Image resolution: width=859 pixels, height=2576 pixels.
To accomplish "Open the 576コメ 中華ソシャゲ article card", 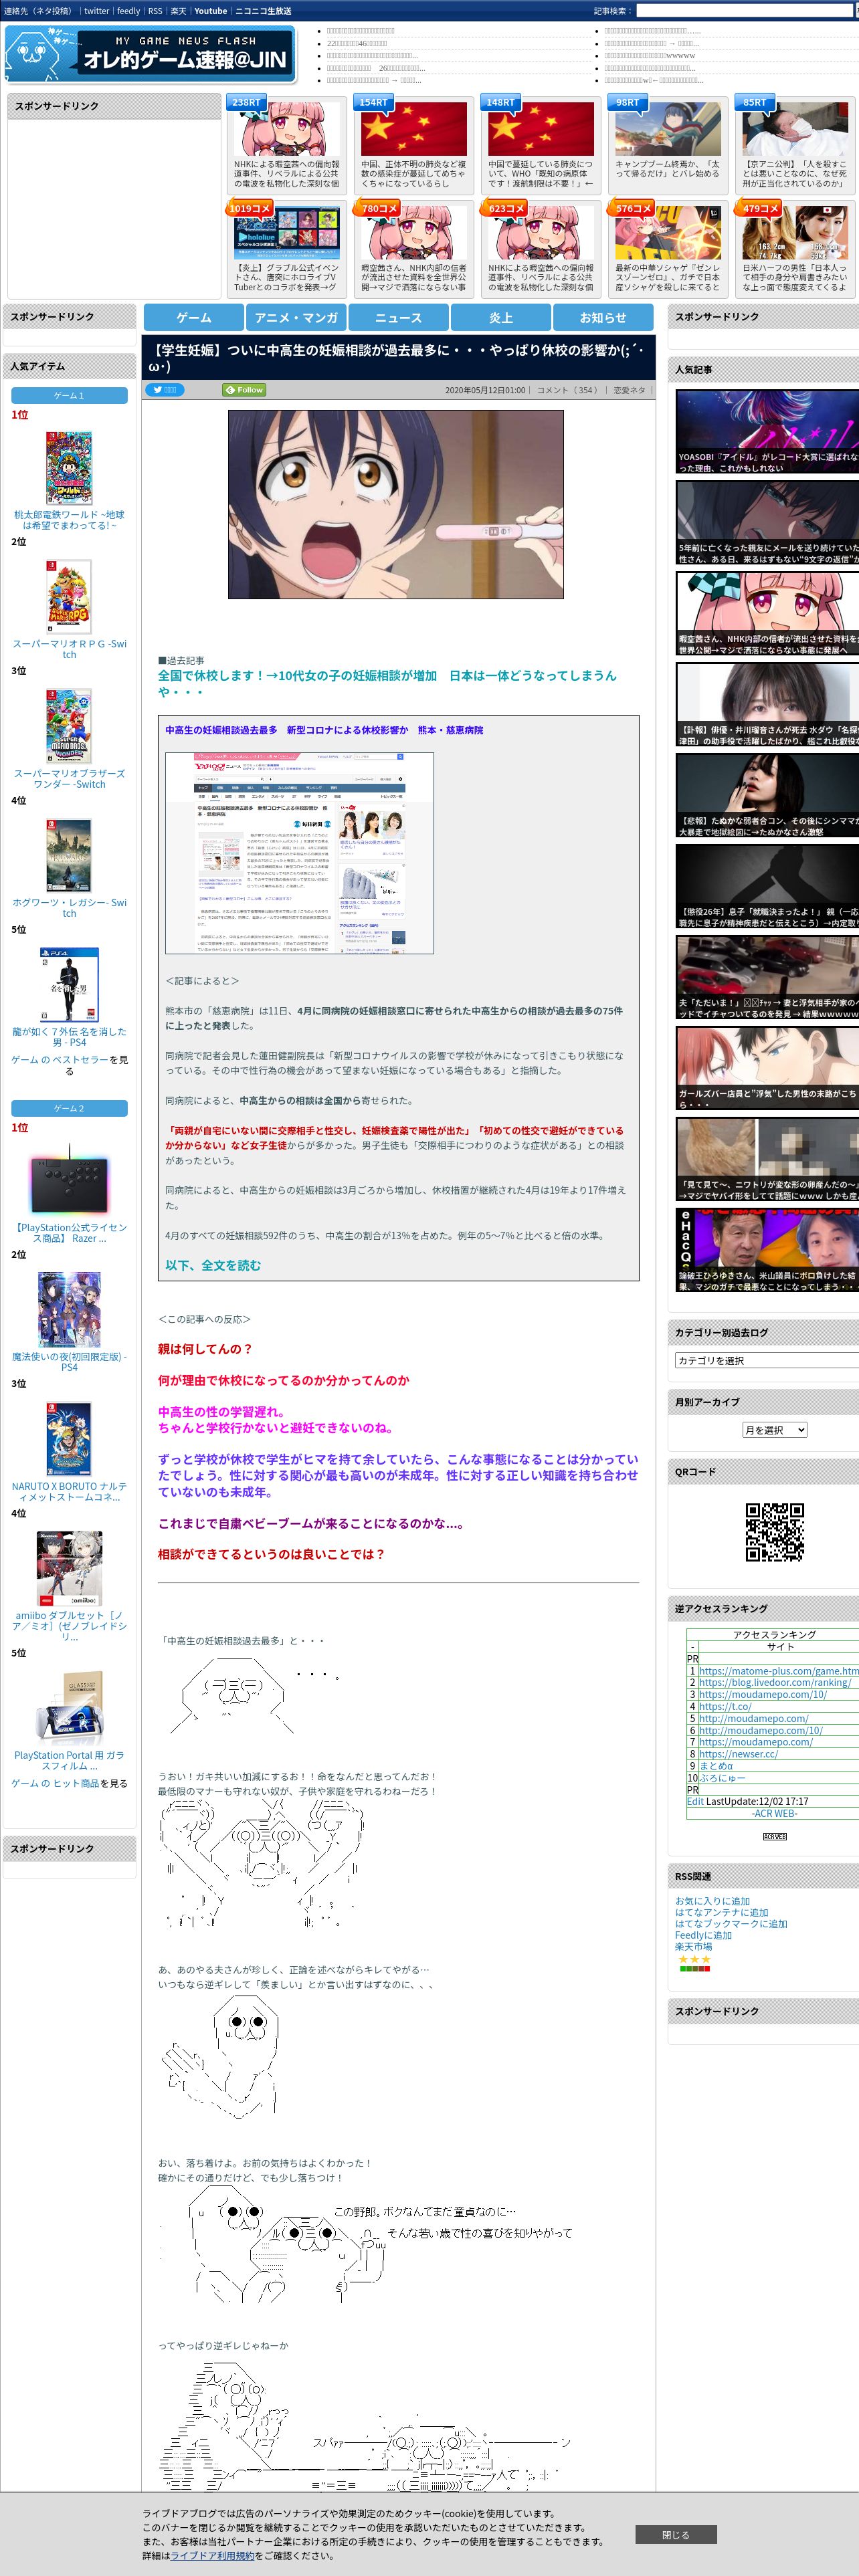I will point(667,248).
